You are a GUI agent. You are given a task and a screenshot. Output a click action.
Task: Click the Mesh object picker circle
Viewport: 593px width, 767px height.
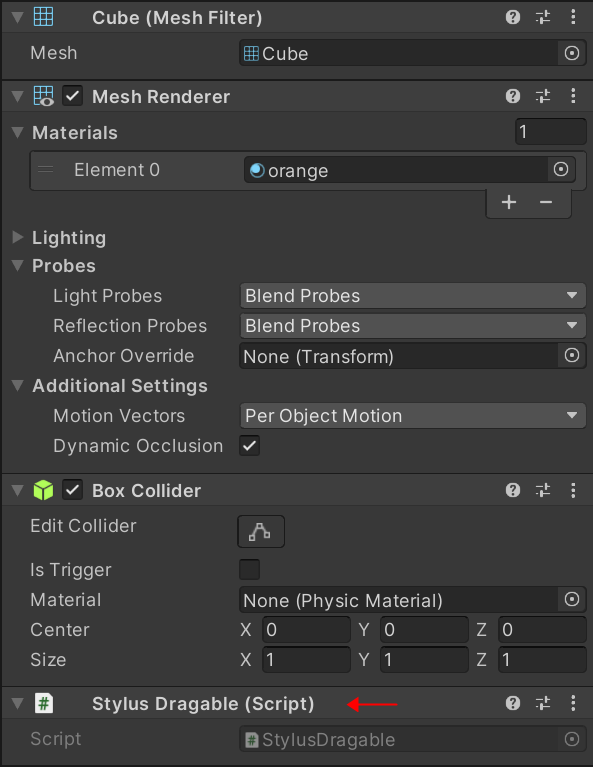(571, 53)
